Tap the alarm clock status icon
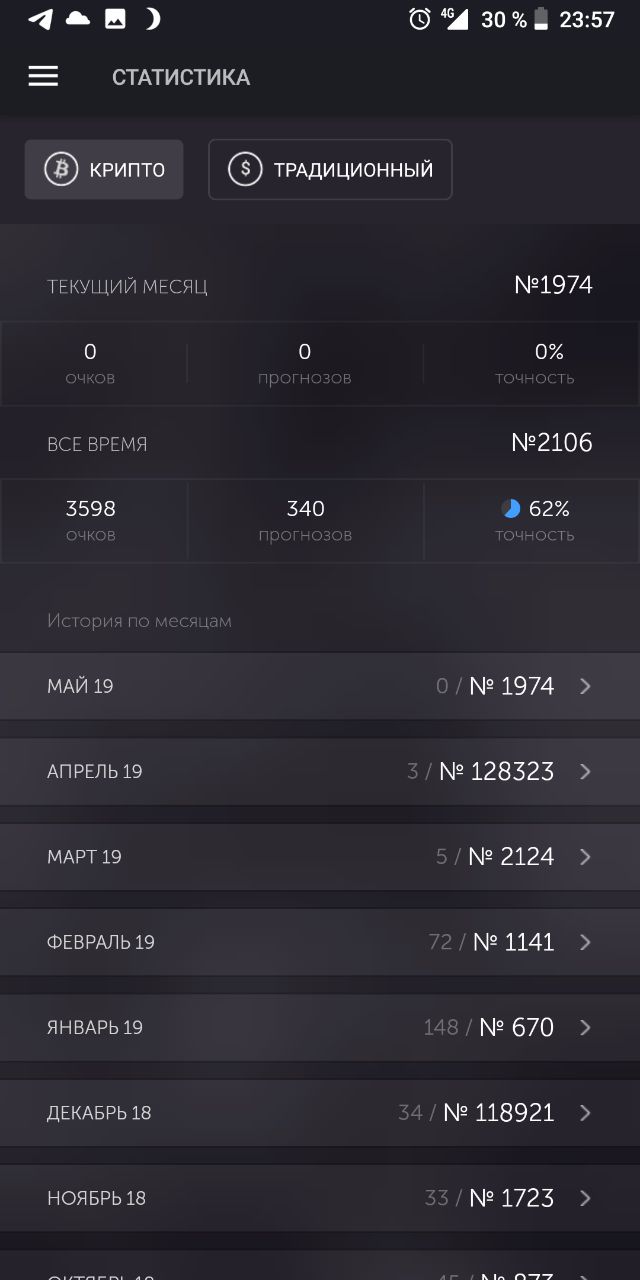Image resolution: width=640 pixels, height=1280 pixels. pyautogui.click(x=420, y=19)
